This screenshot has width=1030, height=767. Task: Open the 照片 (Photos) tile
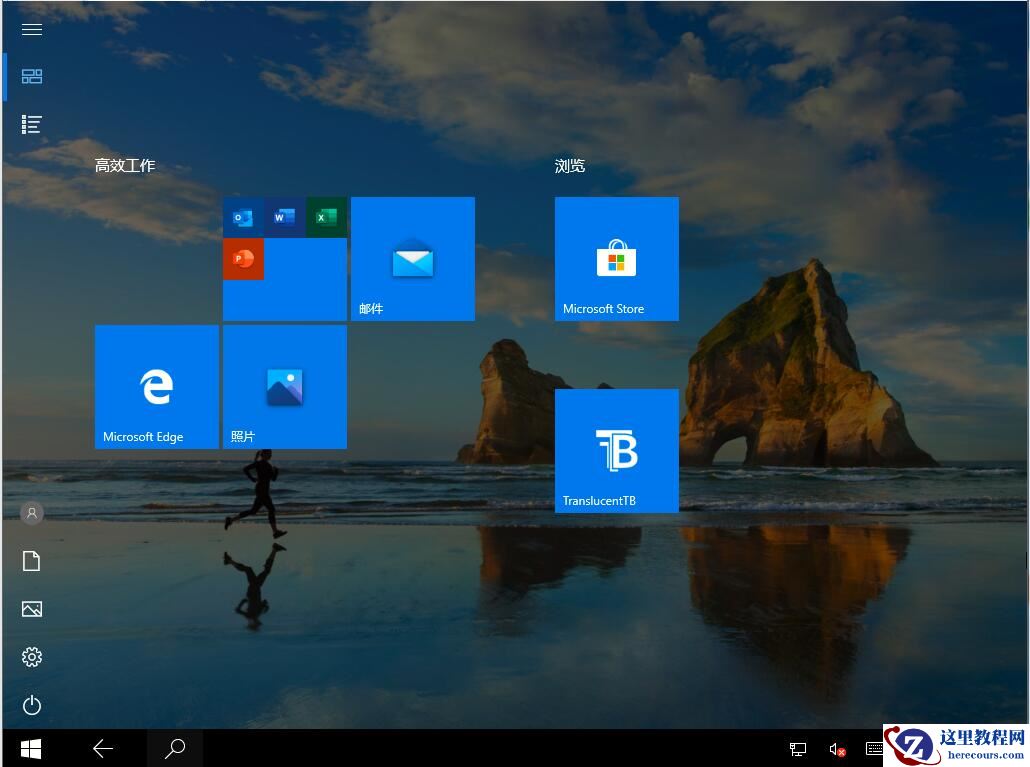[x=284, y=386]
